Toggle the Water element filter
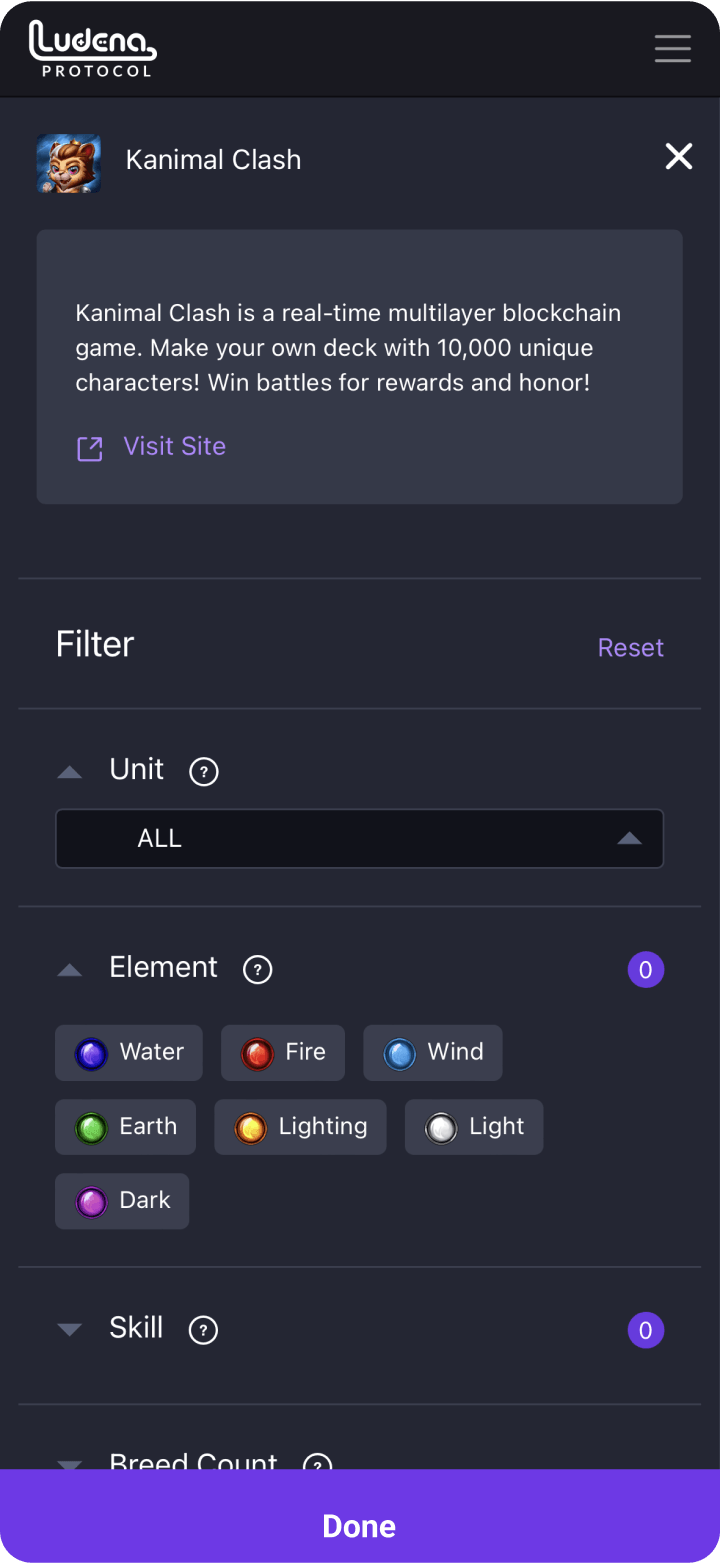This screenshot has height=1563, width=720. (129, 1053)
